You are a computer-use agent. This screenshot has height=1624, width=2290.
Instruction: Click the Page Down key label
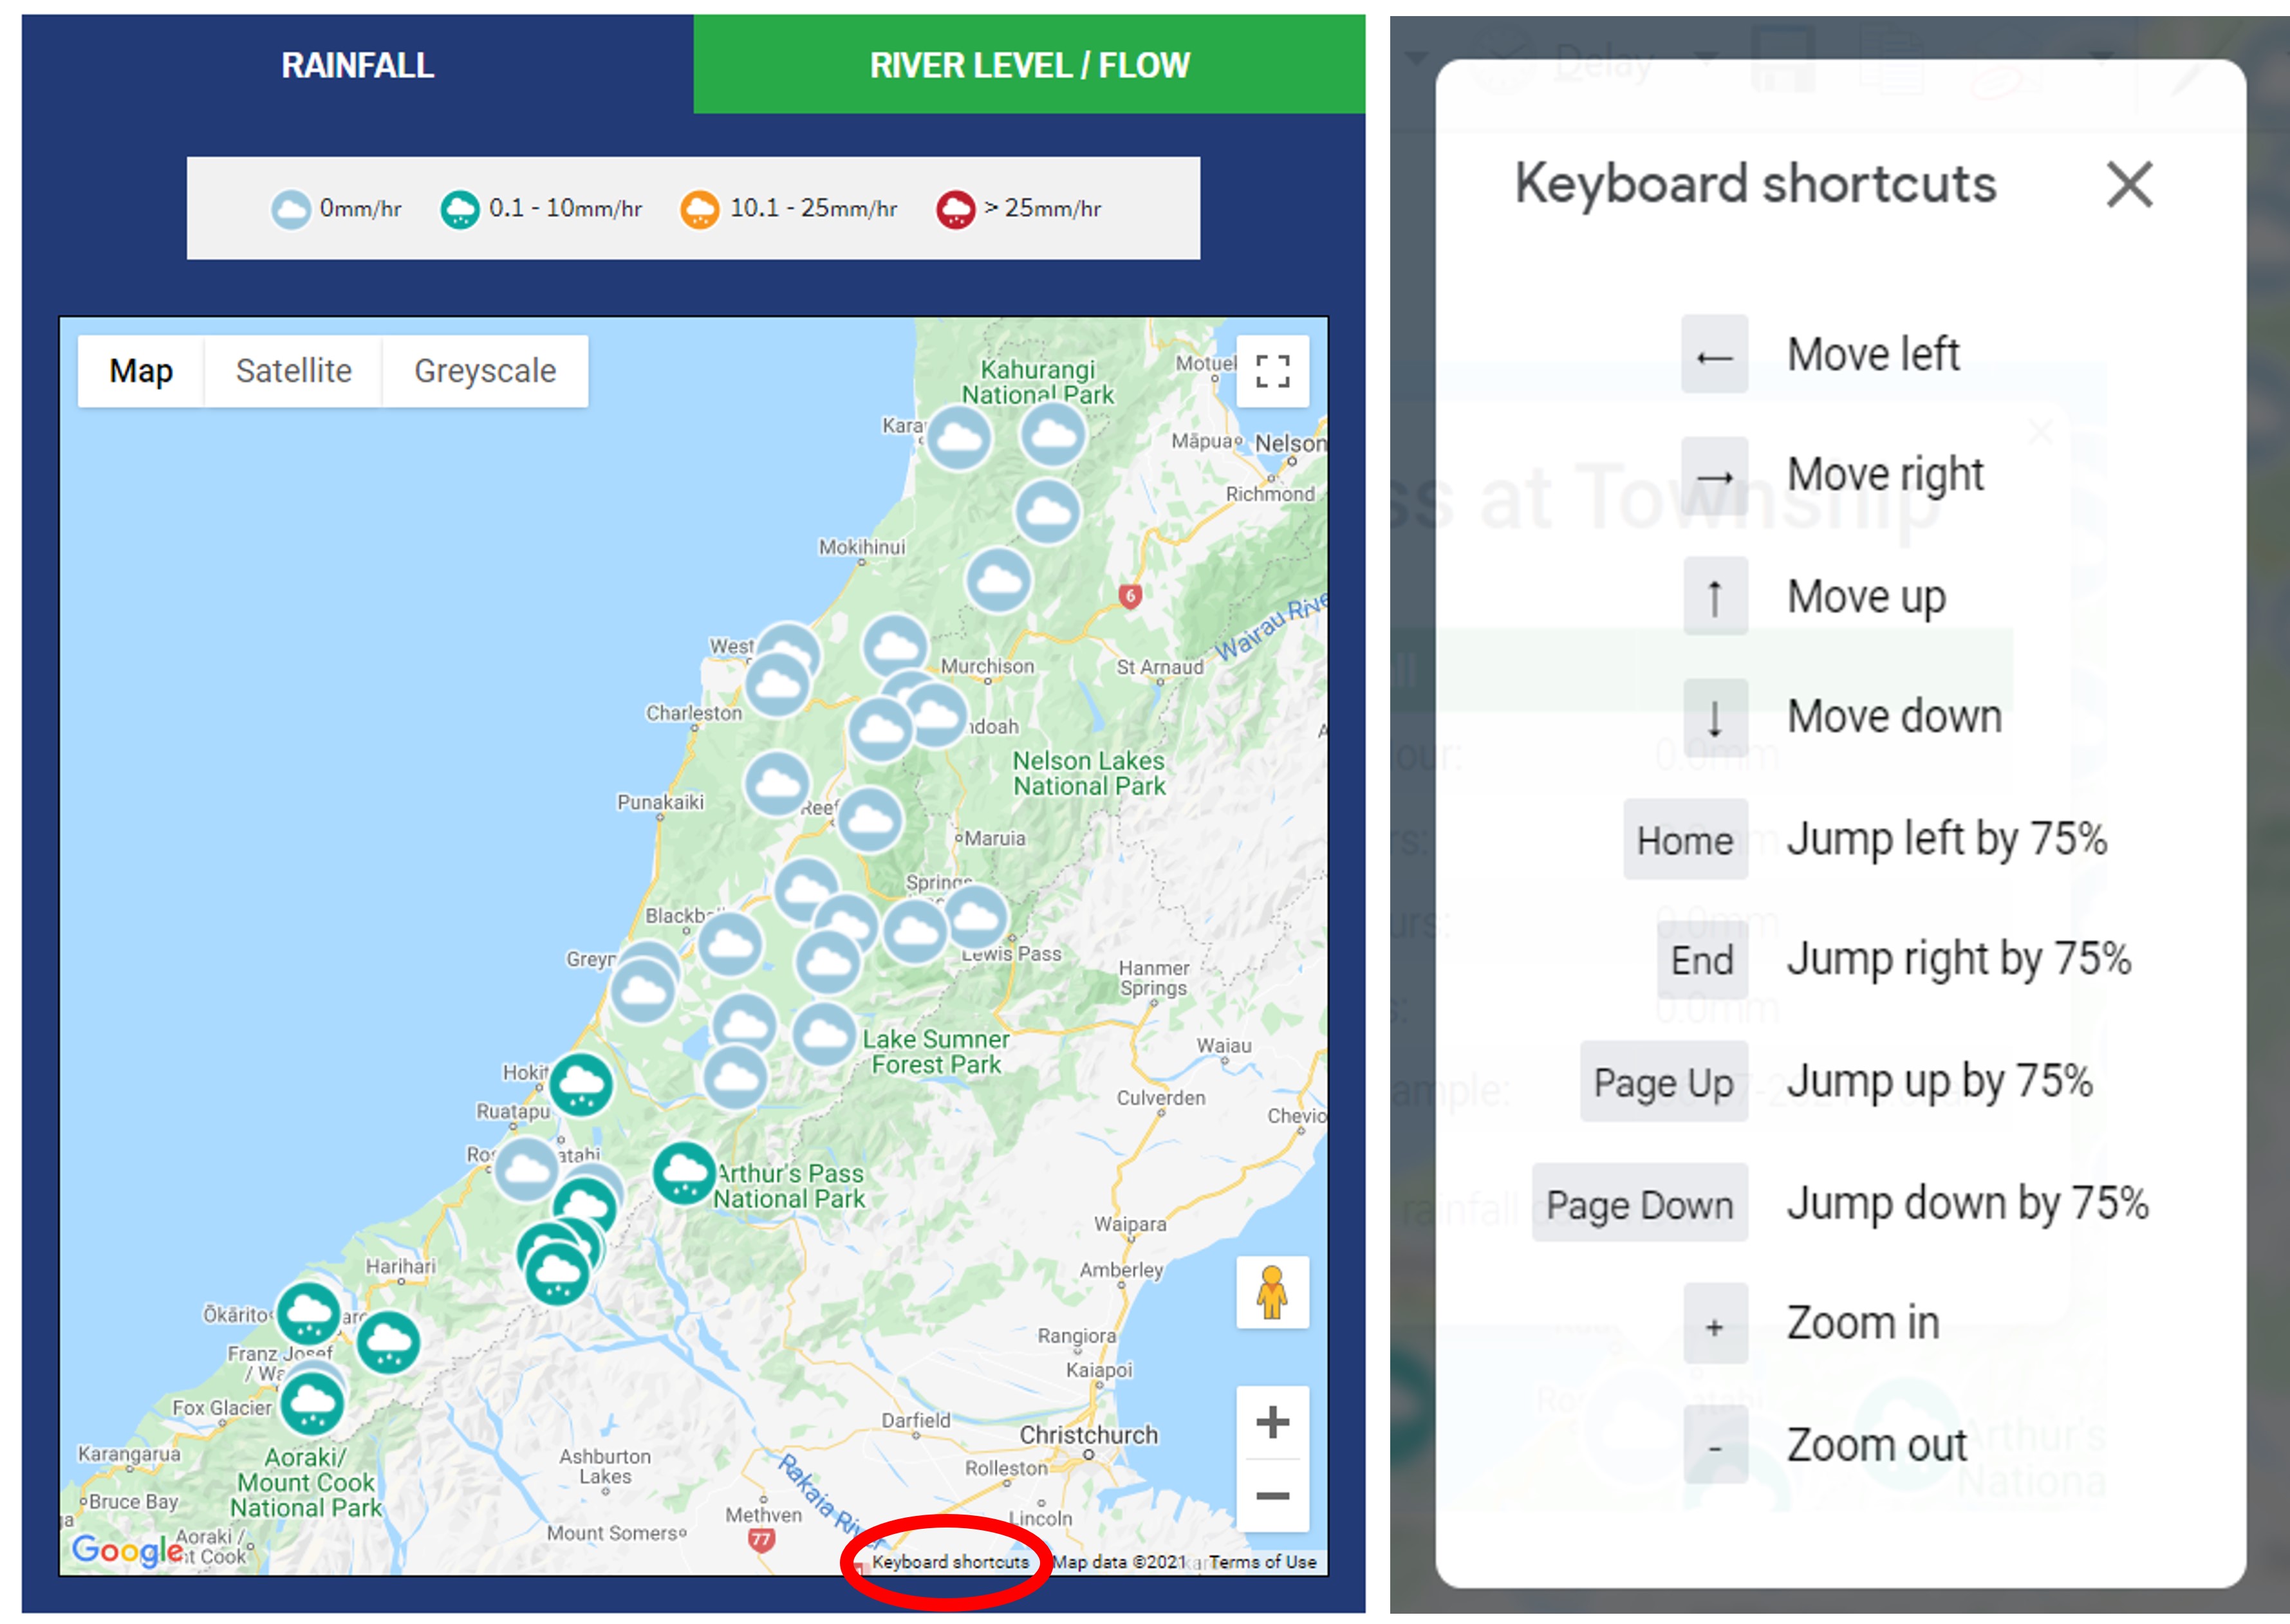pos(1640,1203)
